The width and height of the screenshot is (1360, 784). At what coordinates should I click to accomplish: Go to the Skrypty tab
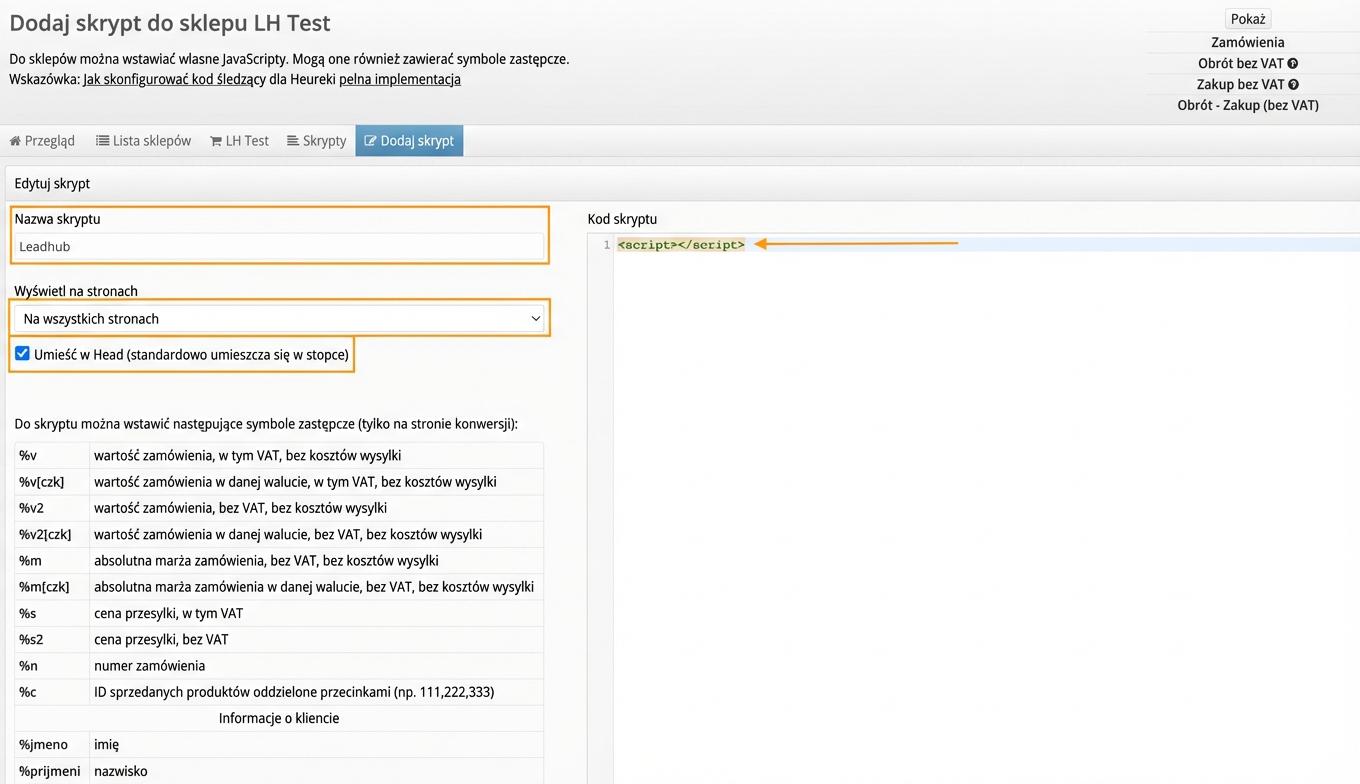pyautogui.click(x=316, y=141)
